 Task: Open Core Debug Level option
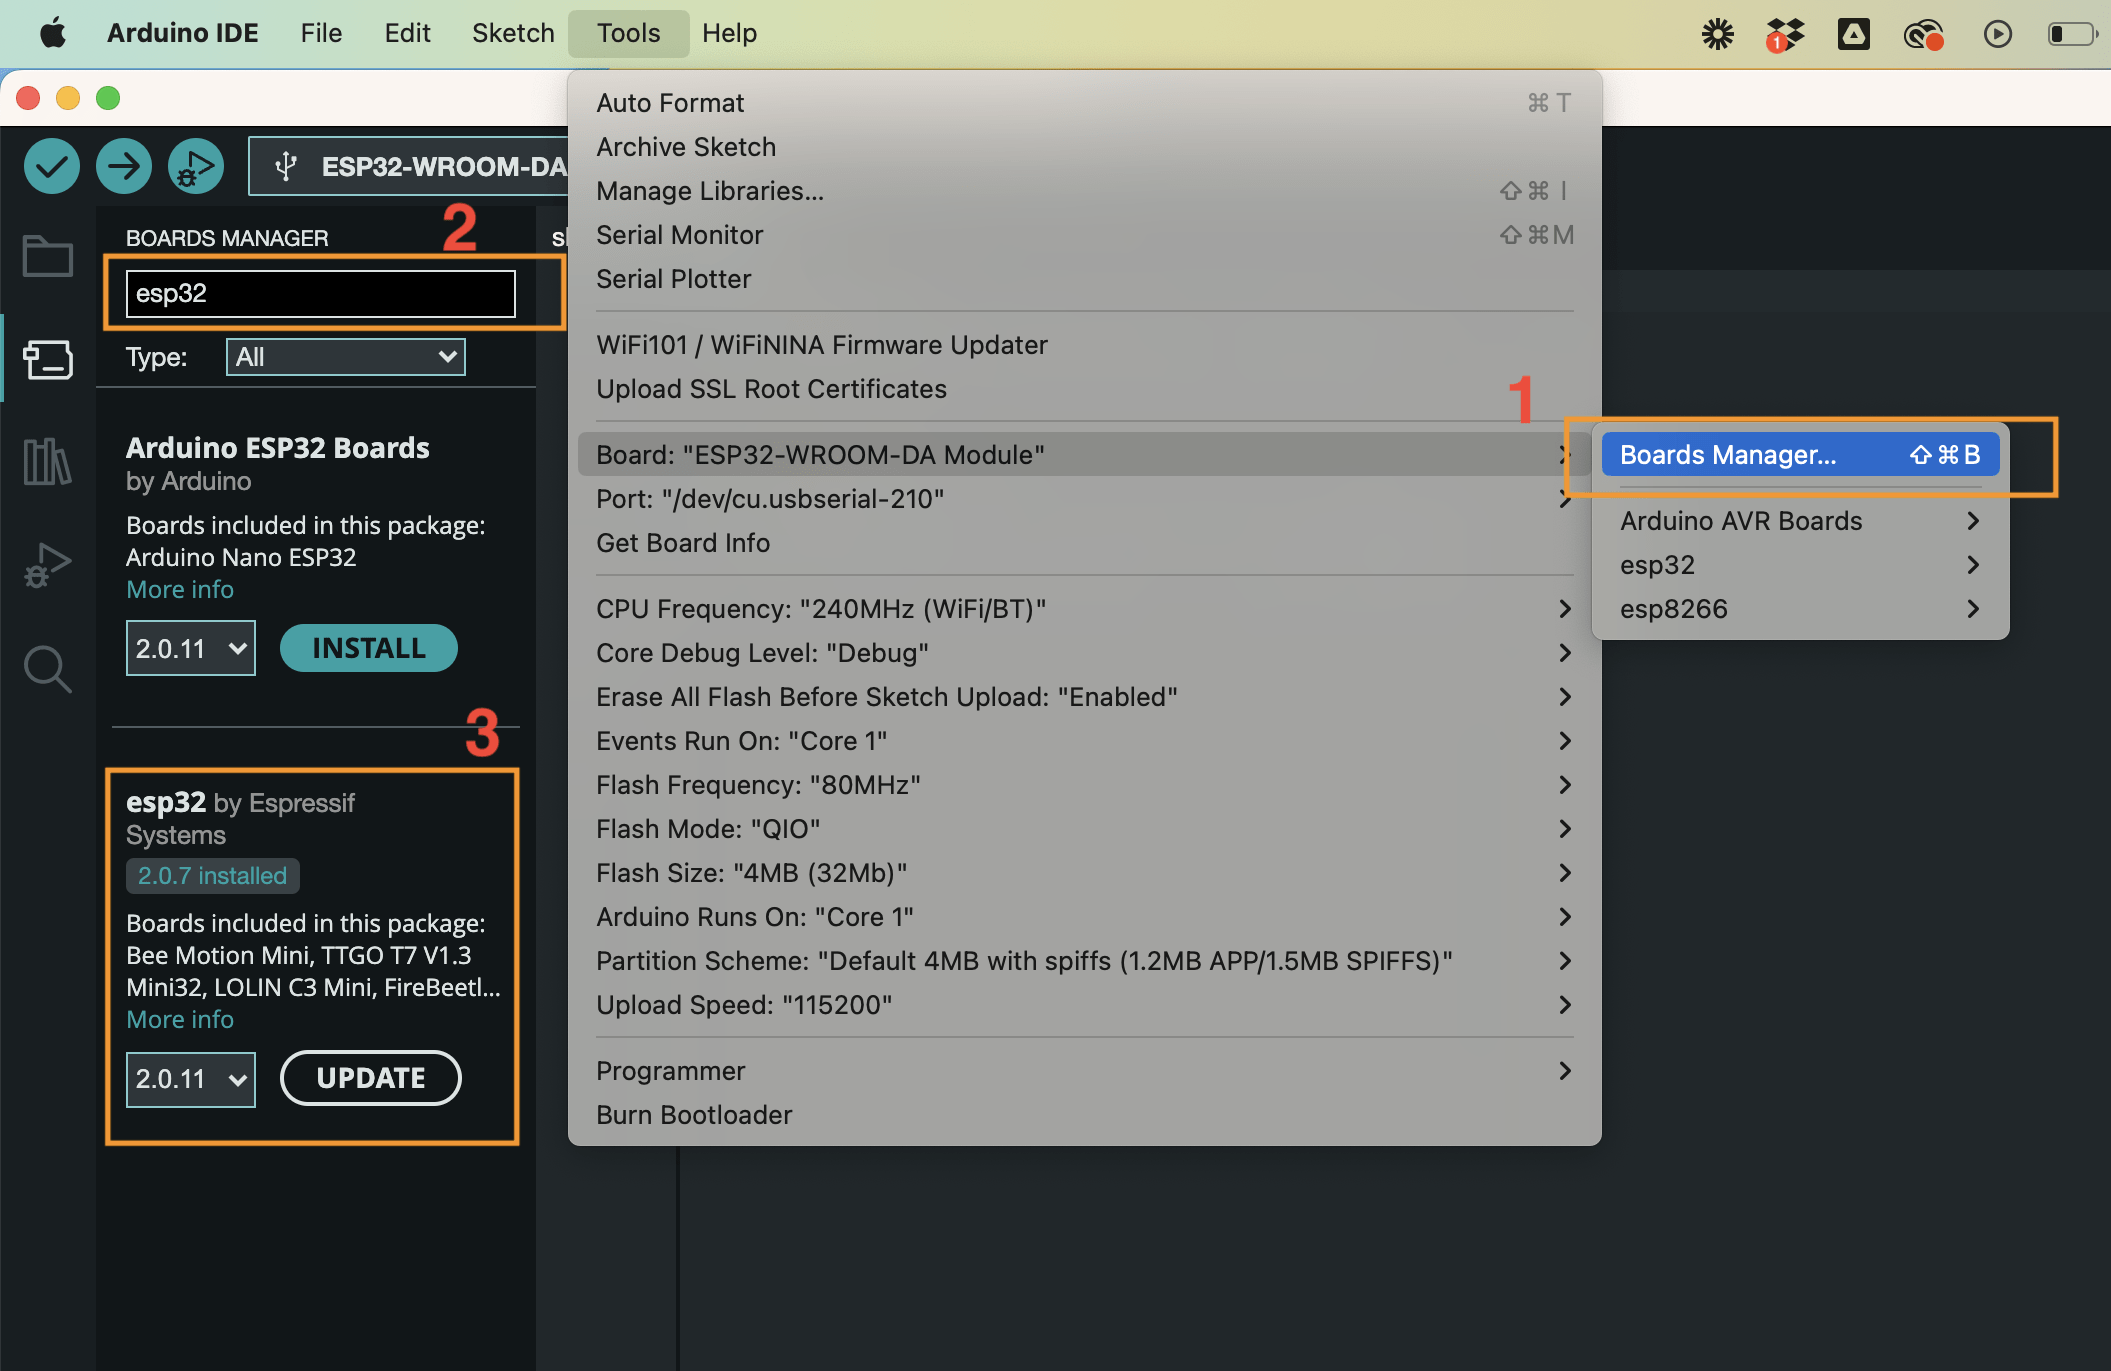coord(1084,653)
